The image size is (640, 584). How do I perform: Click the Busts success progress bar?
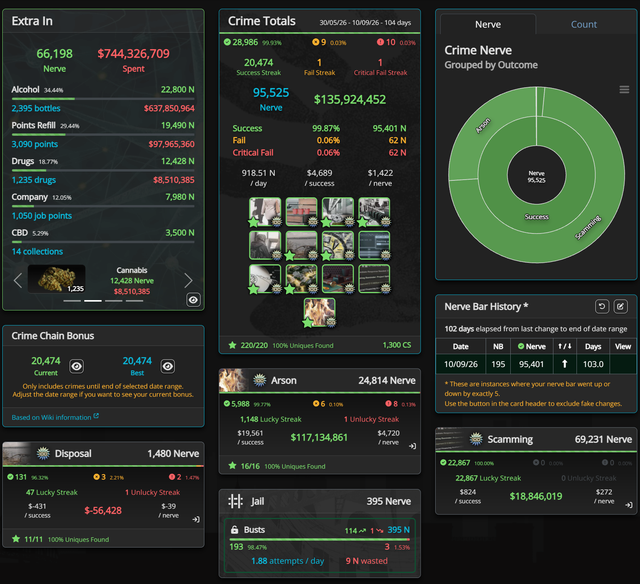click(320, 539)
